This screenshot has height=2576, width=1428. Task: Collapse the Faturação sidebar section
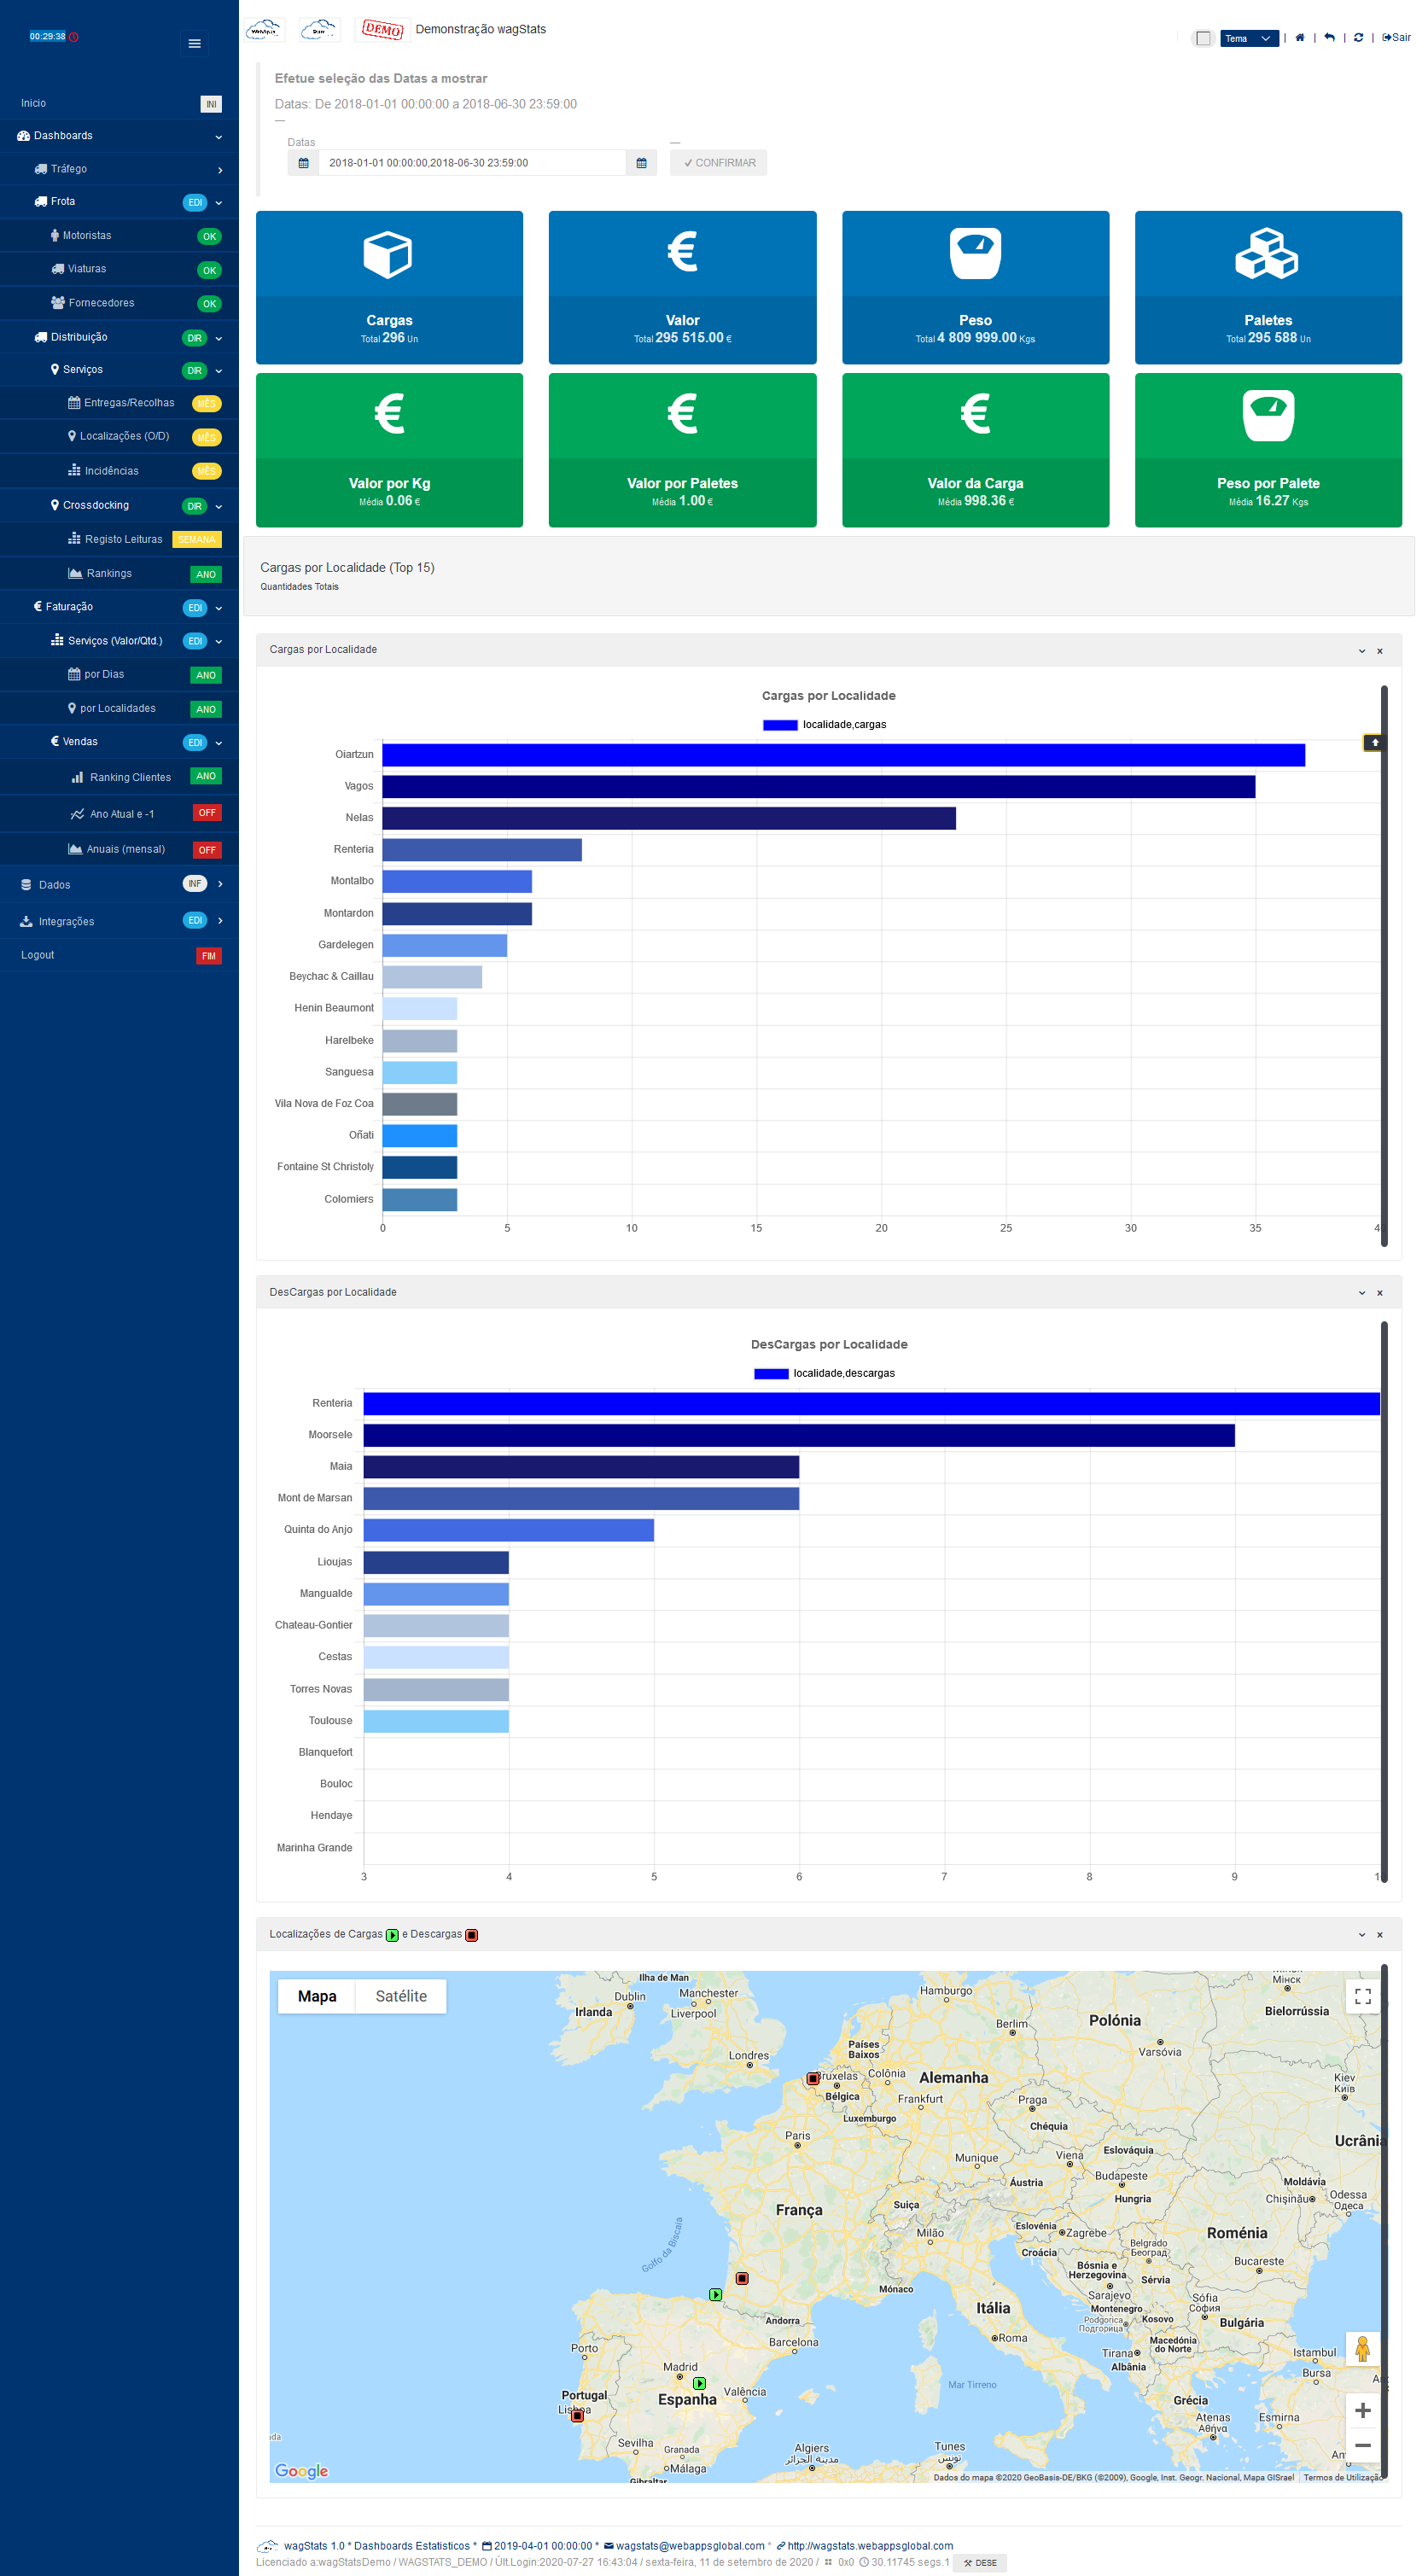click(x=119, y=607)
